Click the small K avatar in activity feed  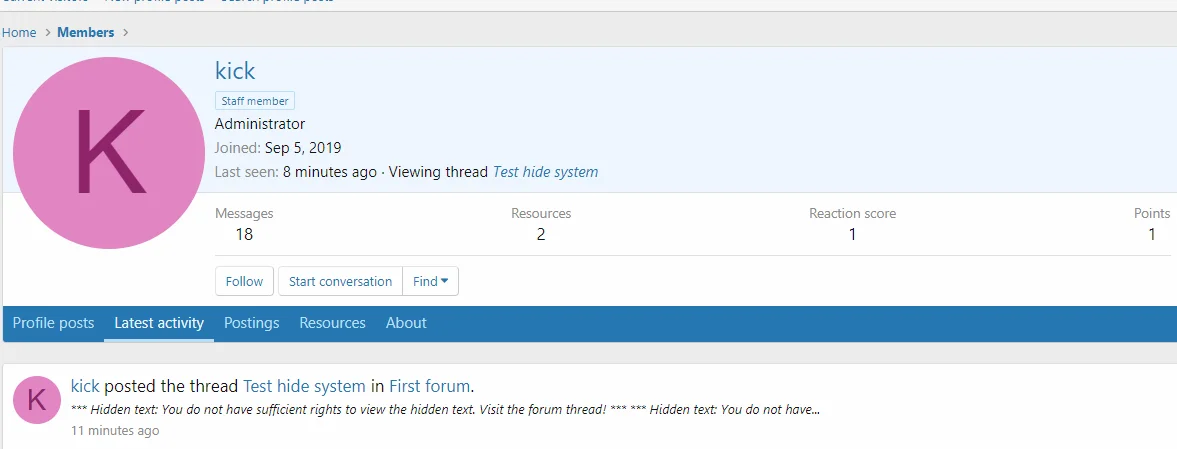(37, 400)
